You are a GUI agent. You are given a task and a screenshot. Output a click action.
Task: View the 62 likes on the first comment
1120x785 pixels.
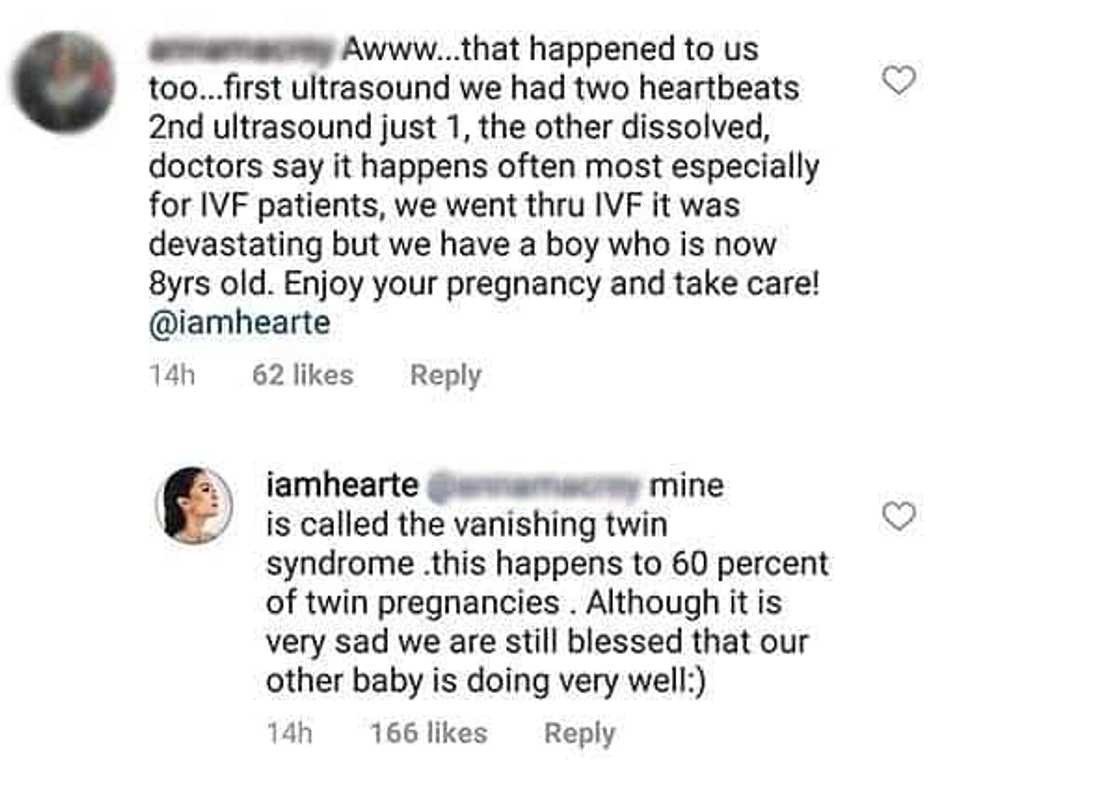pos(302,376)
